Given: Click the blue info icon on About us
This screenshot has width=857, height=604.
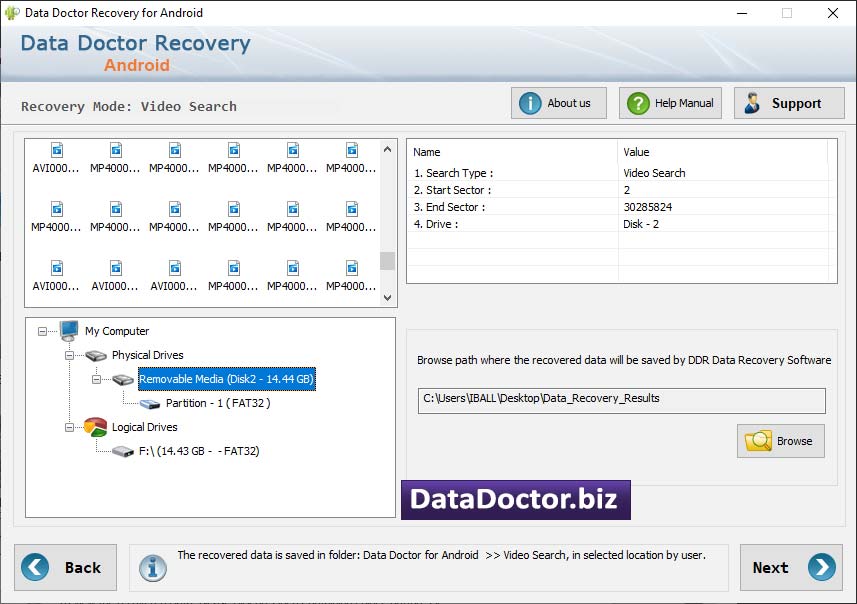Looking at the screenshot, I should click(530, 102).
